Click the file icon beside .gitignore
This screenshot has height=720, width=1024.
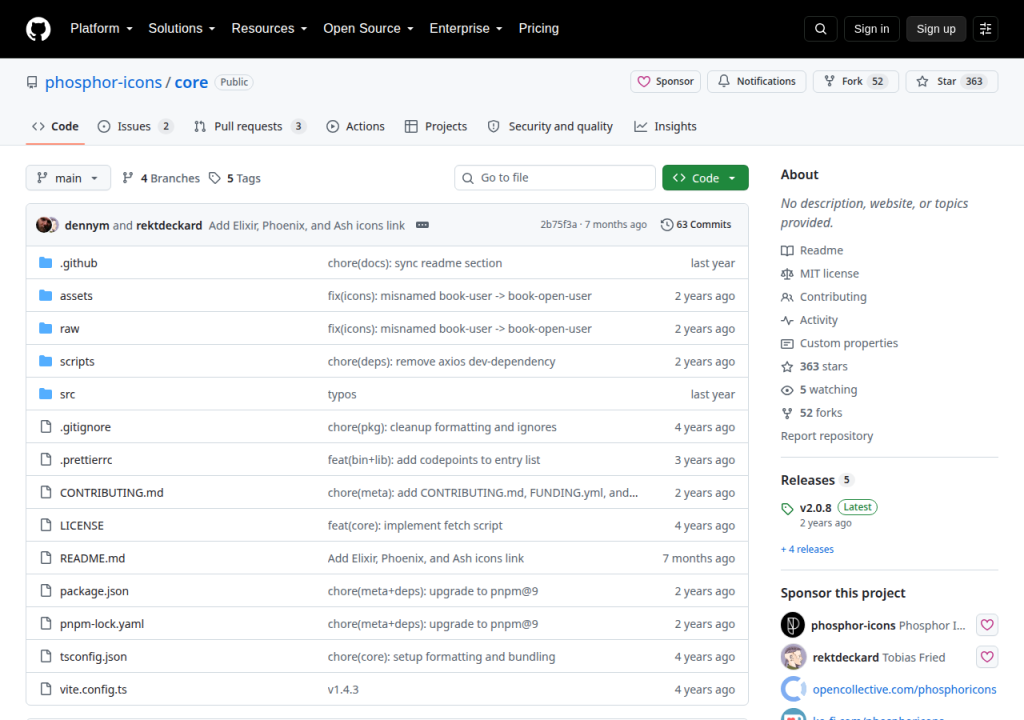coord(46,427)
